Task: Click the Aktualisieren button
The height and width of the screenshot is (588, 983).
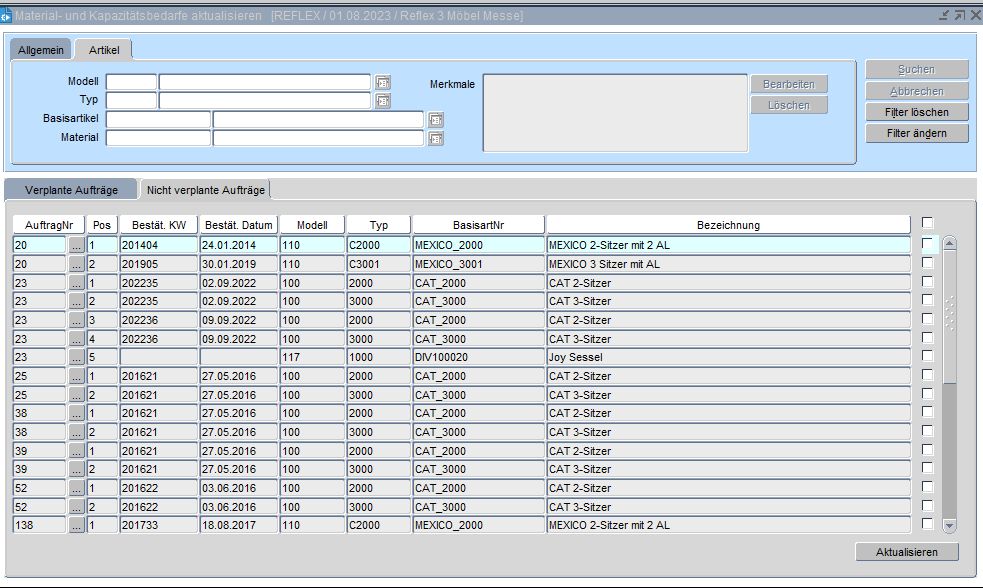Action: point(907,552)
